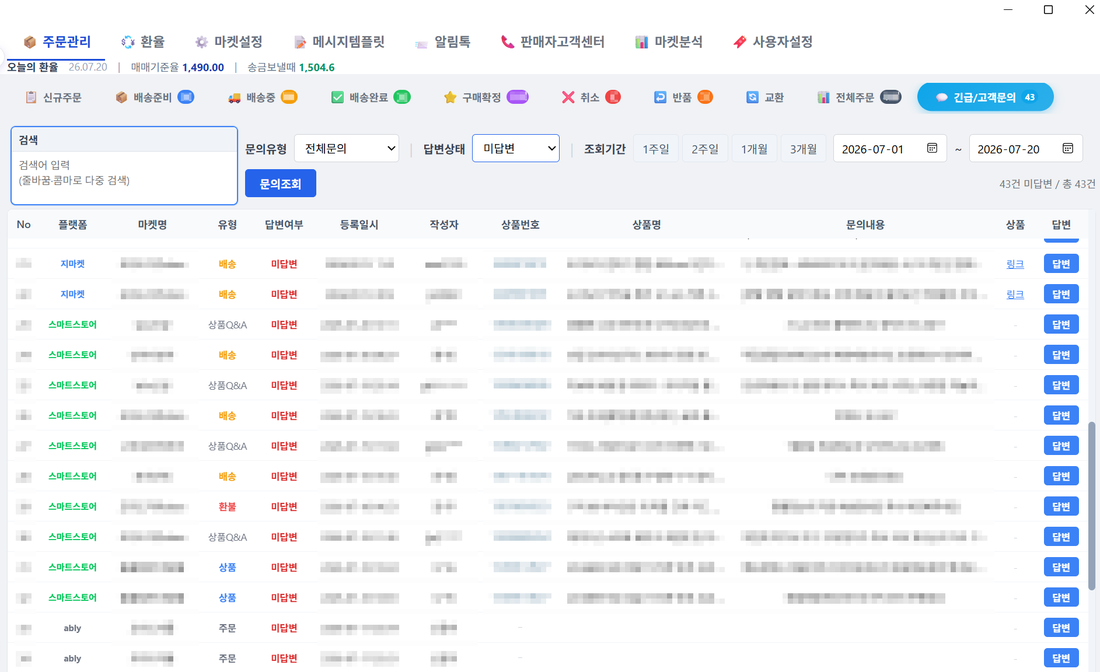
Task: Click the 상품번호 column header
Action: [x=521, y=224]
